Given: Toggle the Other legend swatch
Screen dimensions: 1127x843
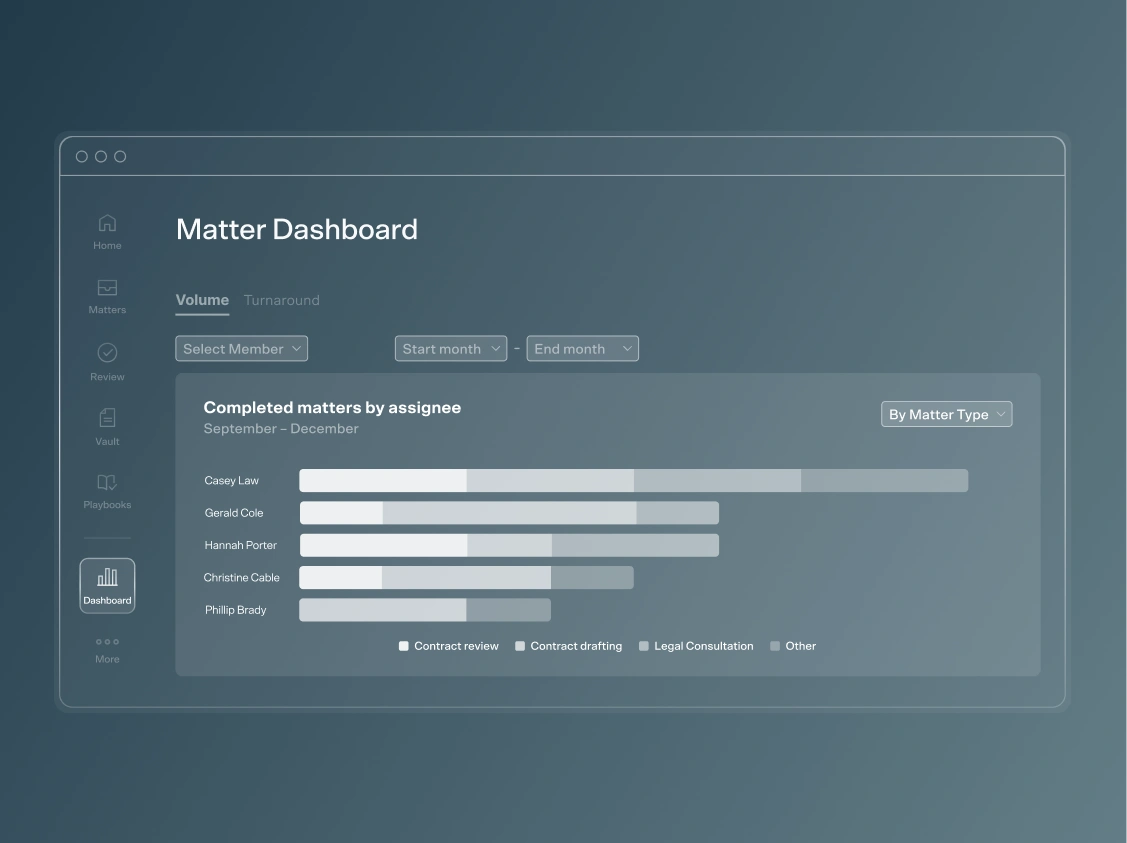Looking at the screenshot, I should click(x=775, y=646).
